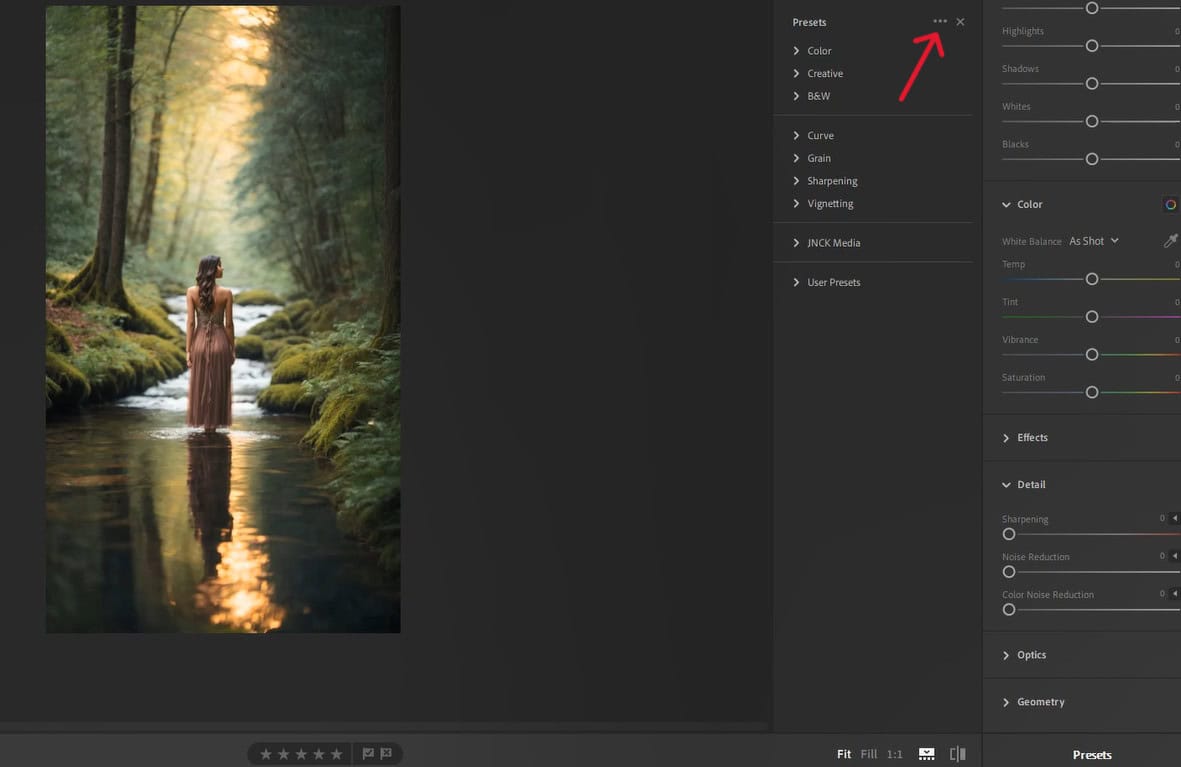Expand the Vignetting presets group

coord(822,203)
